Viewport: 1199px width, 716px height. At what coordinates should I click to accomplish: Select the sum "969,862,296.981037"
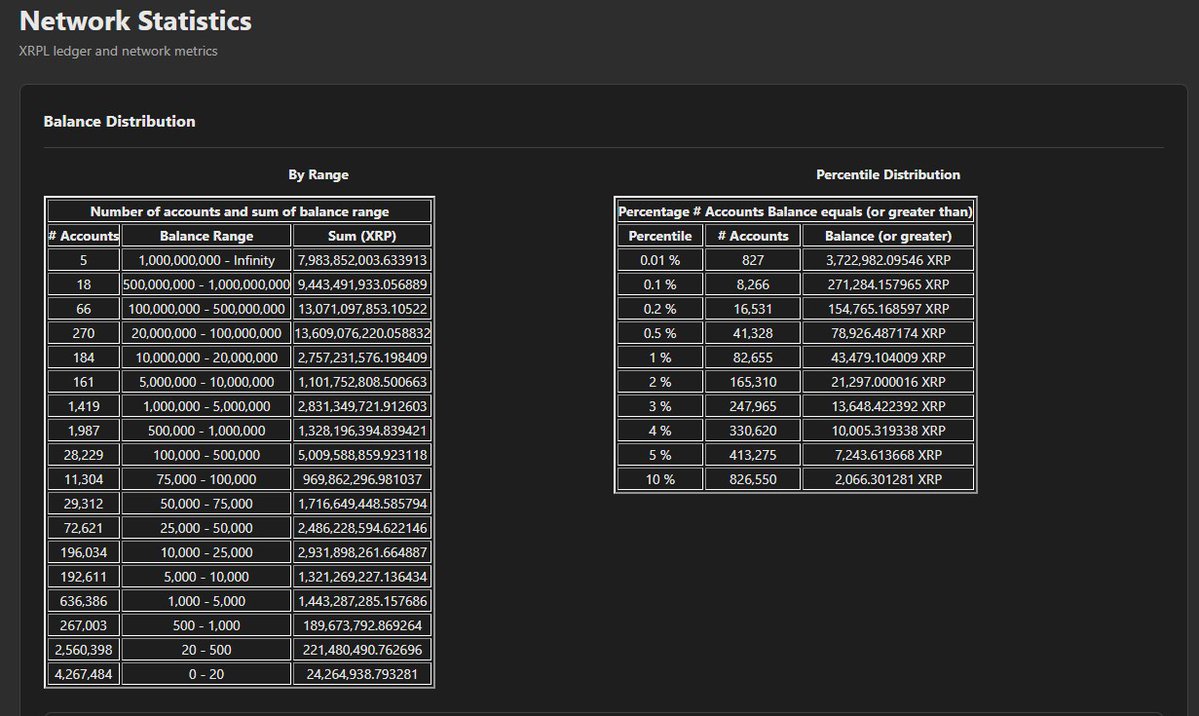362,480
